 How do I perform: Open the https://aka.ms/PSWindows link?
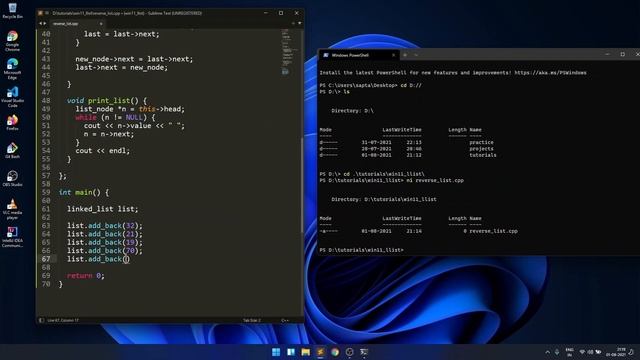pos(550,73)
